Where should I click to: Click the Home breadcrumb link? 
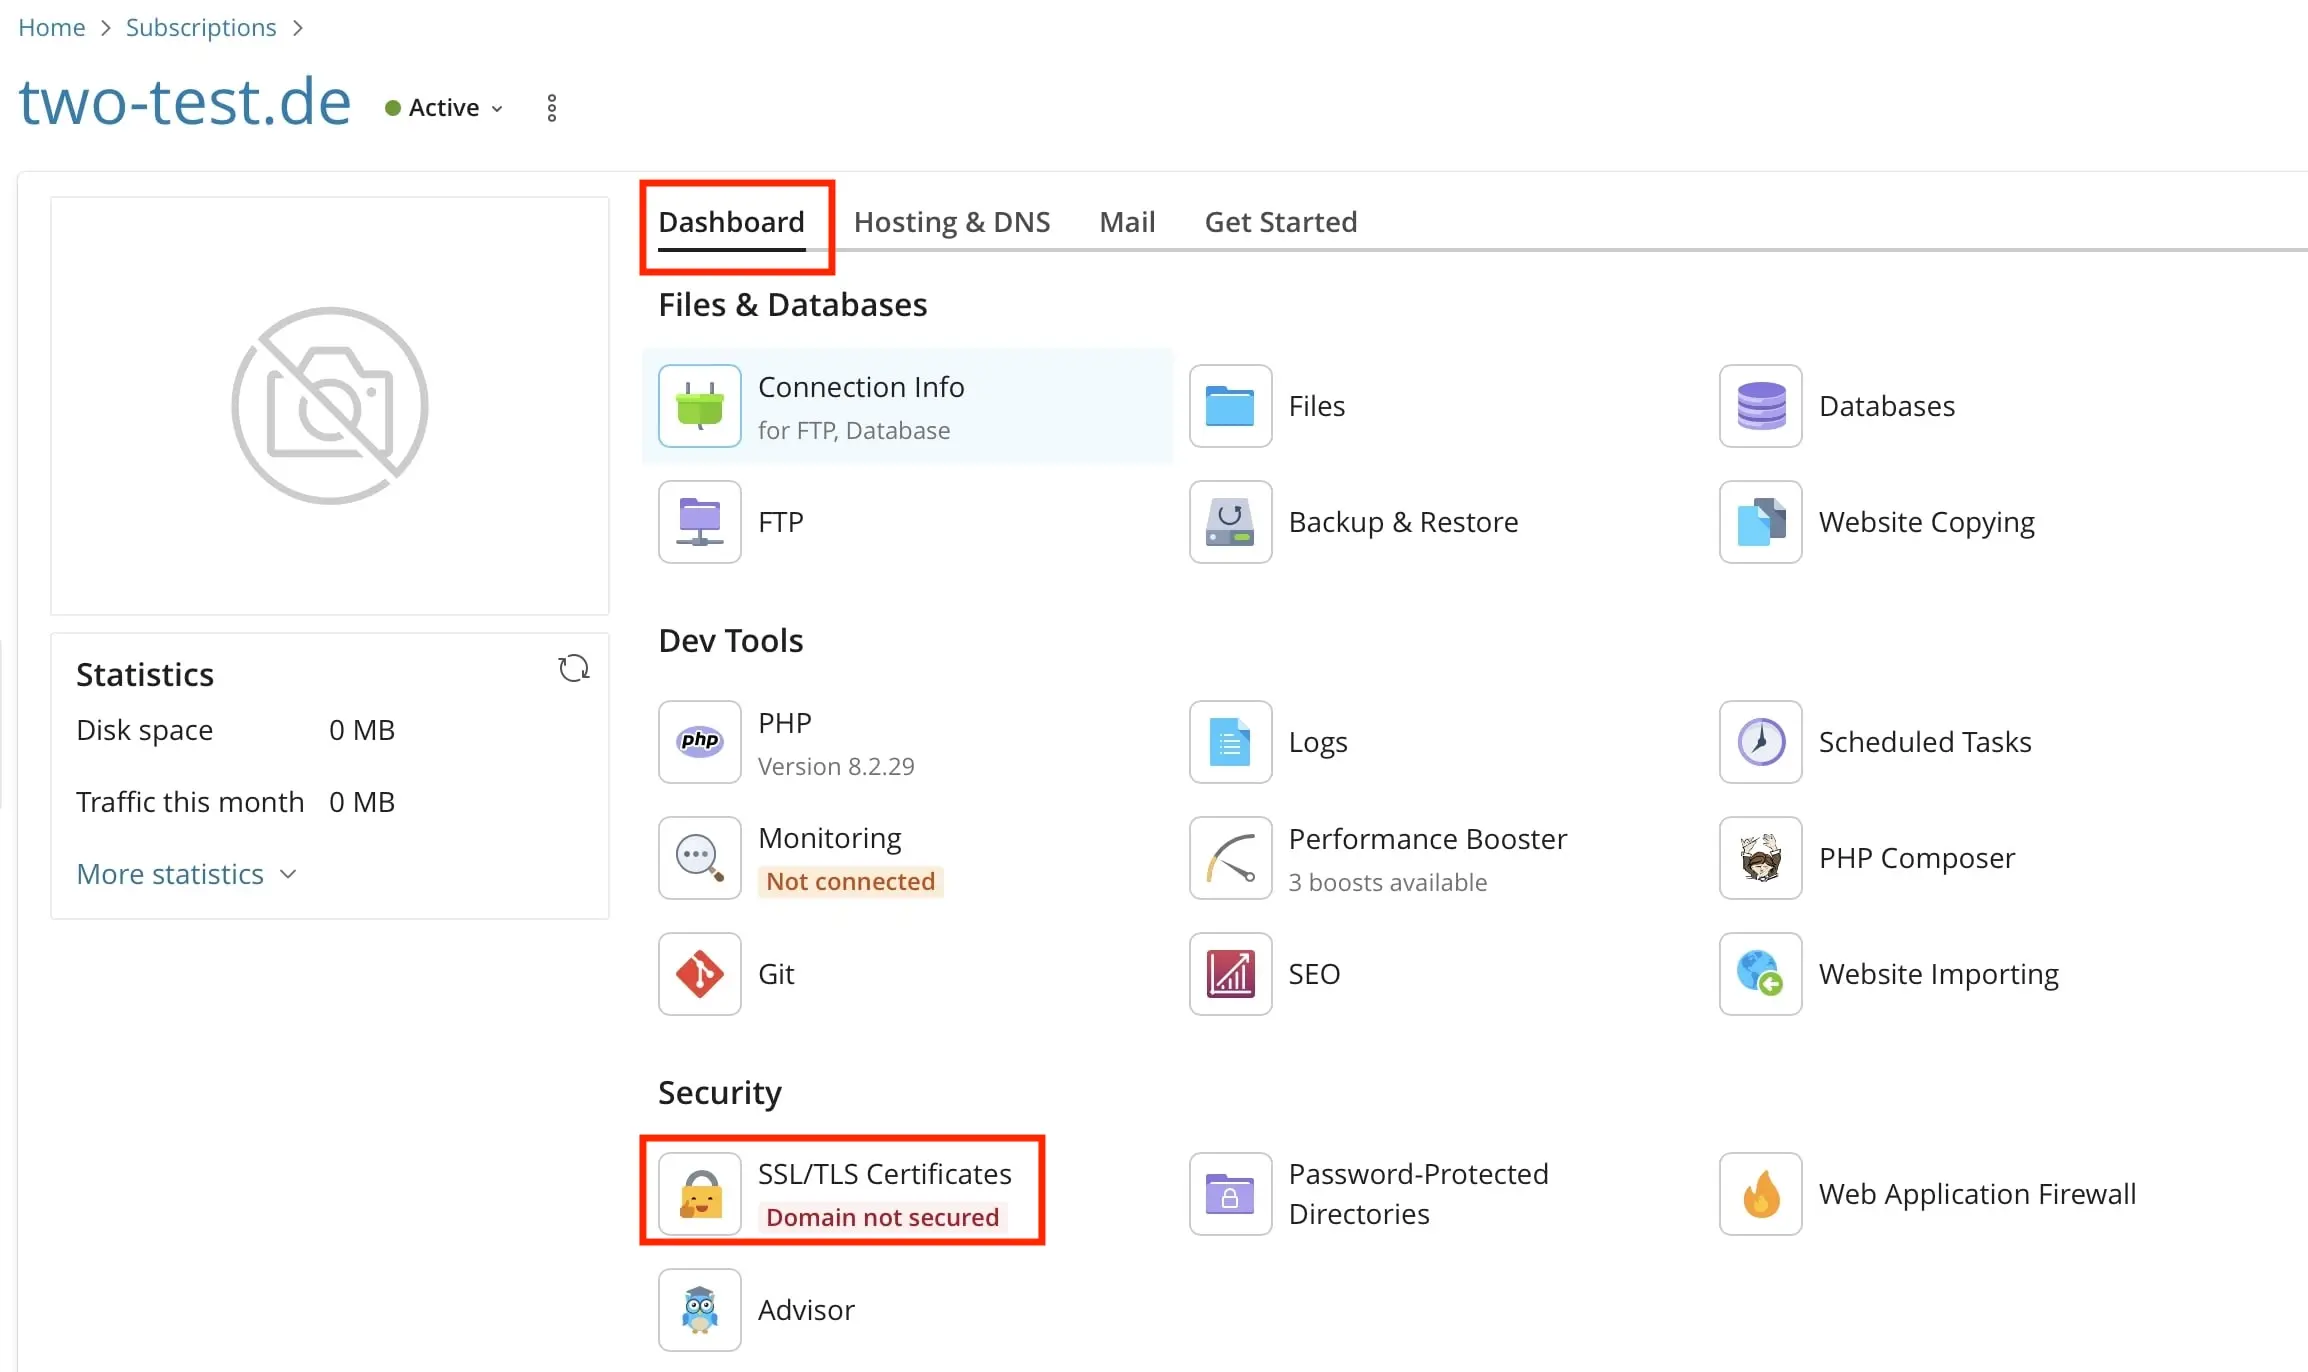click(x=52, y=28)
